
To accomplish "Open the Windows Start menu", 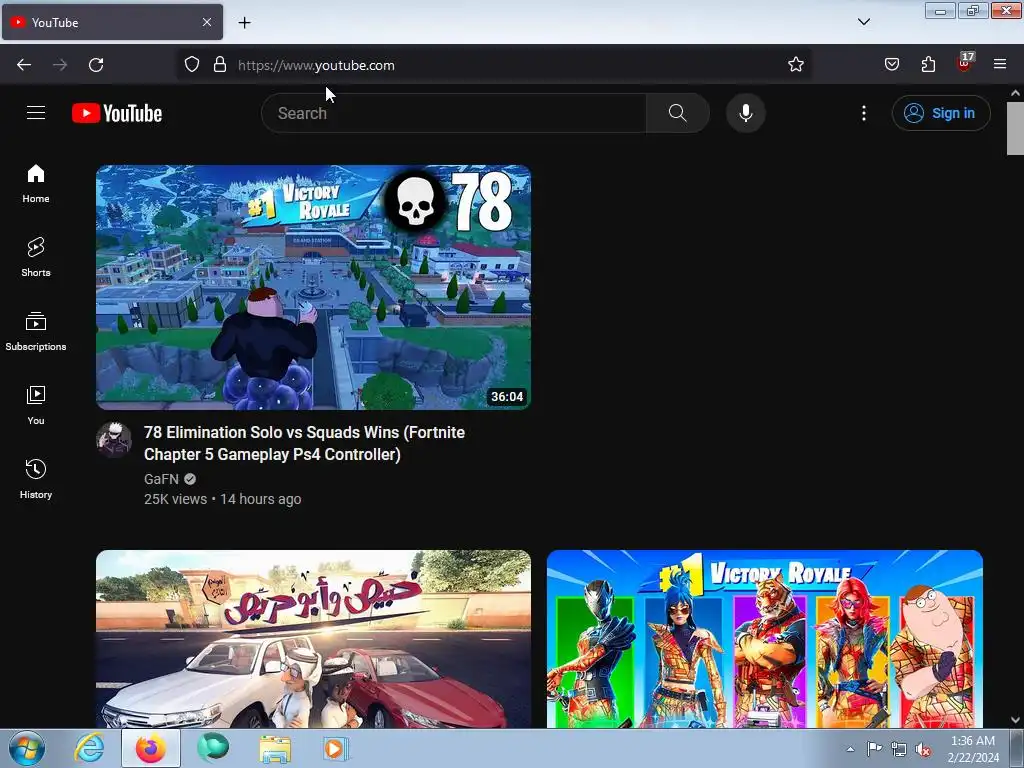I will click(x=27, y=749).
